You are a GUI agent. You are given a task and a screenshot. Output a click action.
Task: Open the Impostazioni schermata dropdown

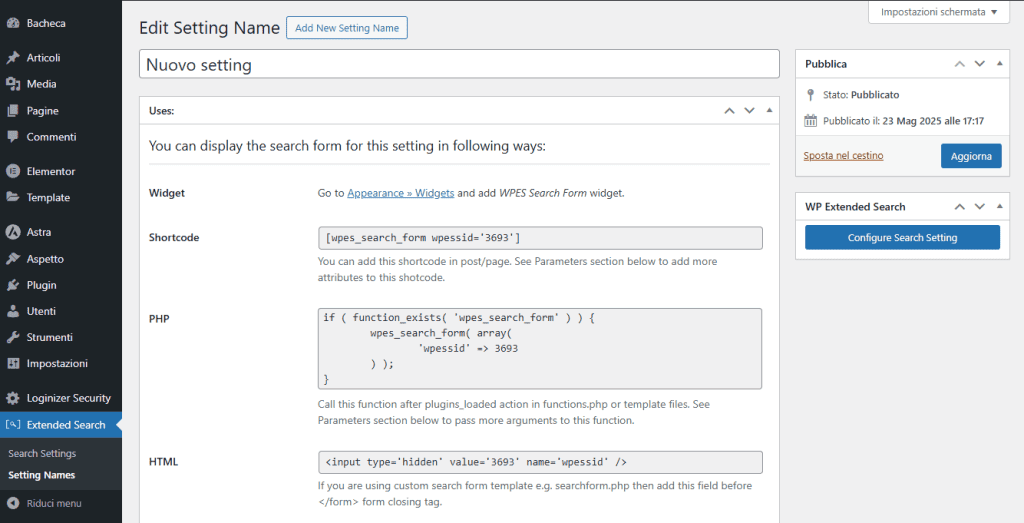[938, 12]
